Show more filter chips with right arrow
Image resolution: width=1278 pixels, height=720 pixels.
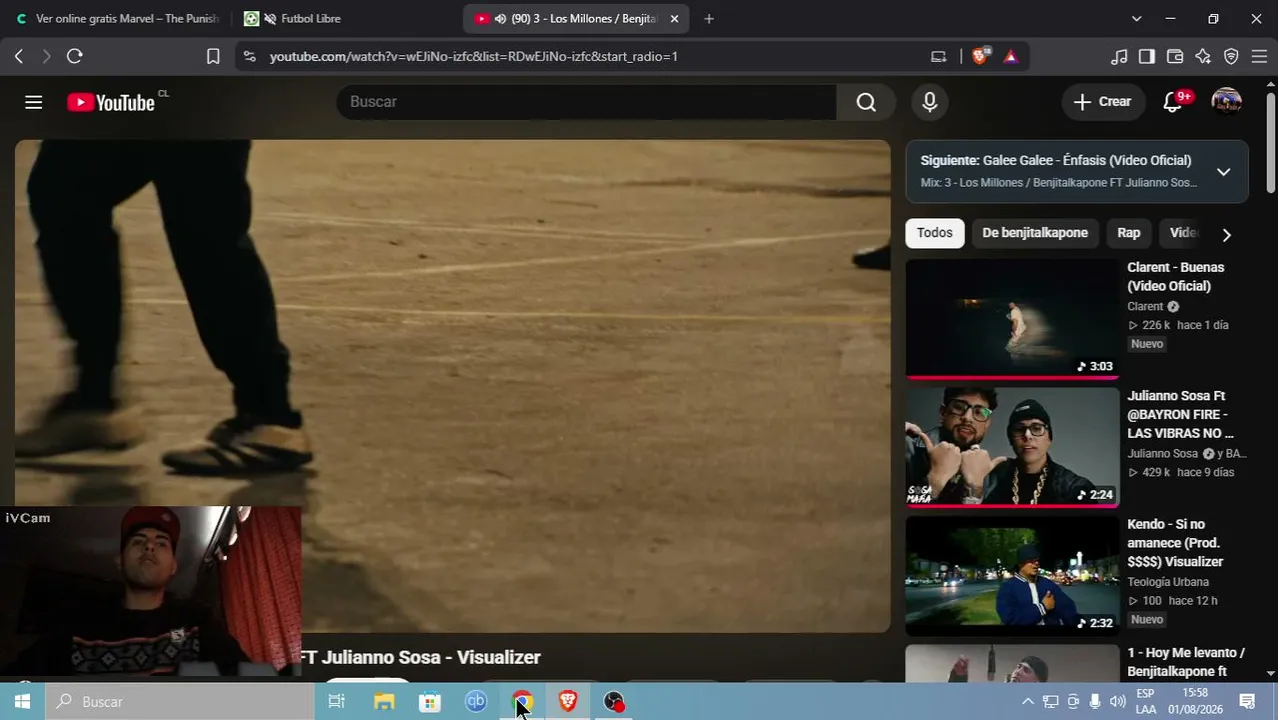1226,234
